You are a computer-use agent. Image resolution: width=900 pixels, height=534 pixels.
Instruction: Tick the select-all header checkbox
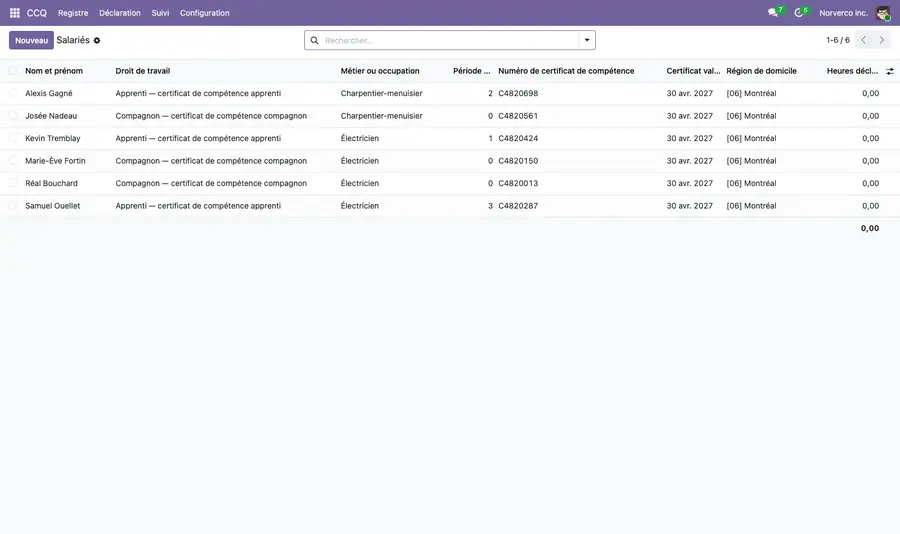point(13,71)
